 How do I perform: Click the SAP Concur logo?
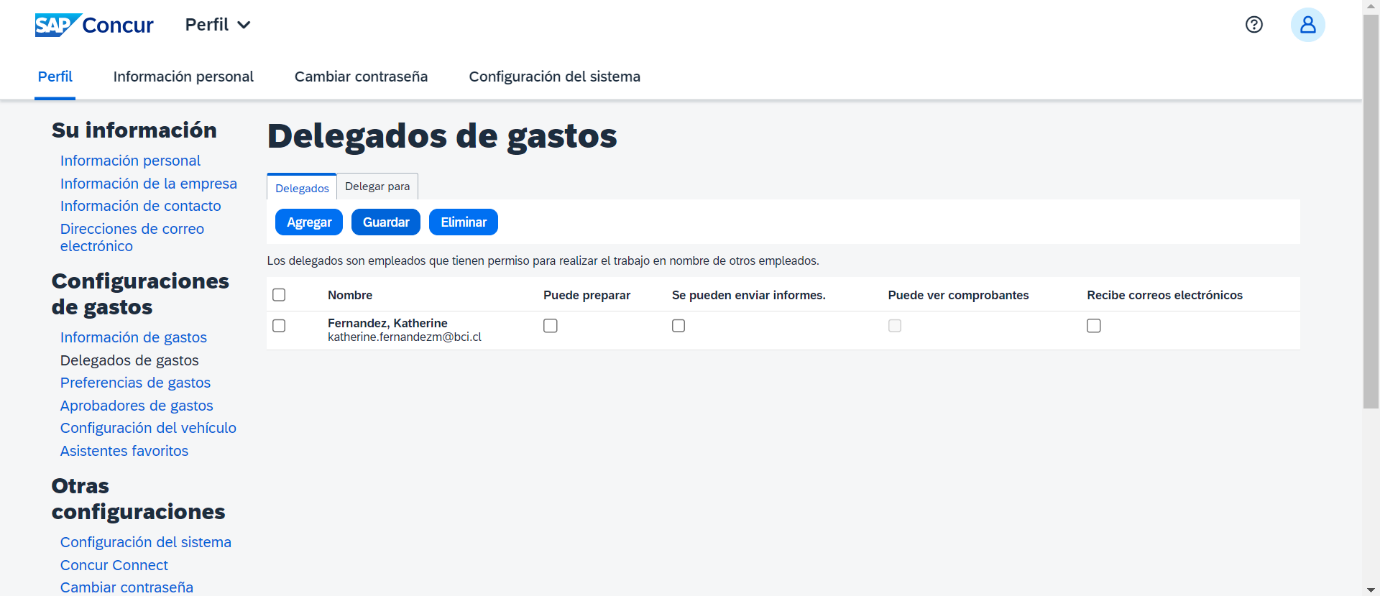(94, 25)
